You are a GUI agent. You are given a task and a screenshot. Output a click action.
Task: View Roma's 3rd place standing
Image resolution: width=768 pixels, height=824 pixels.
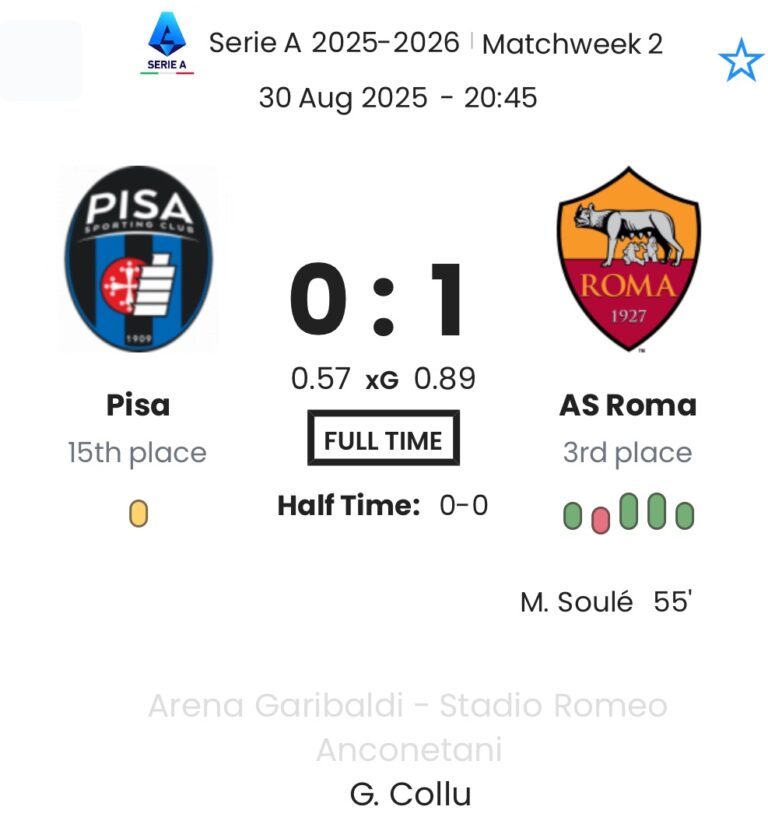(x=627, y=453)
